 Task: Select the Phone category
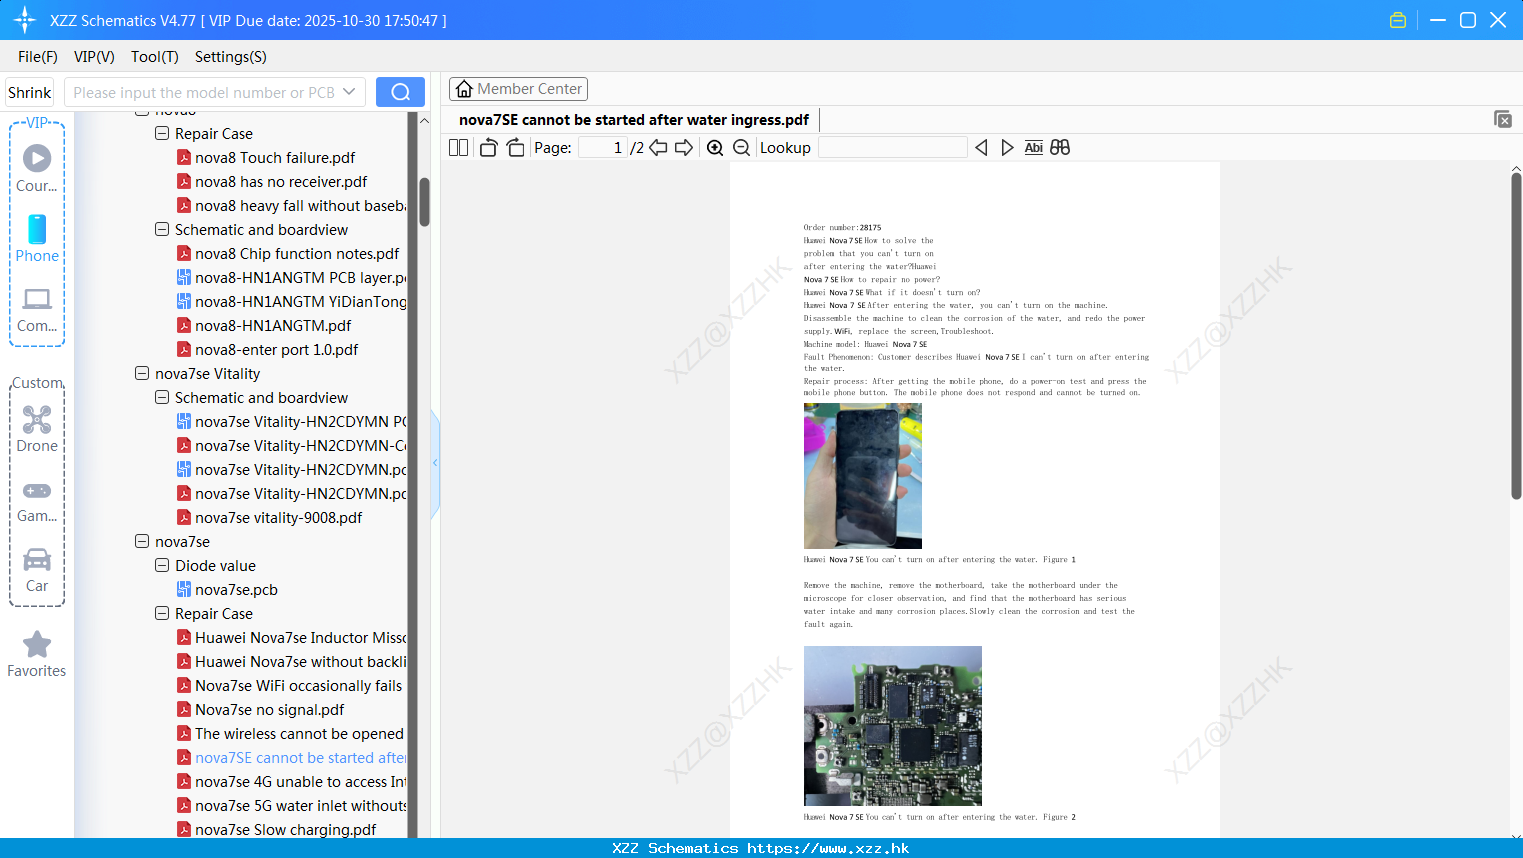tap(37, 239)
